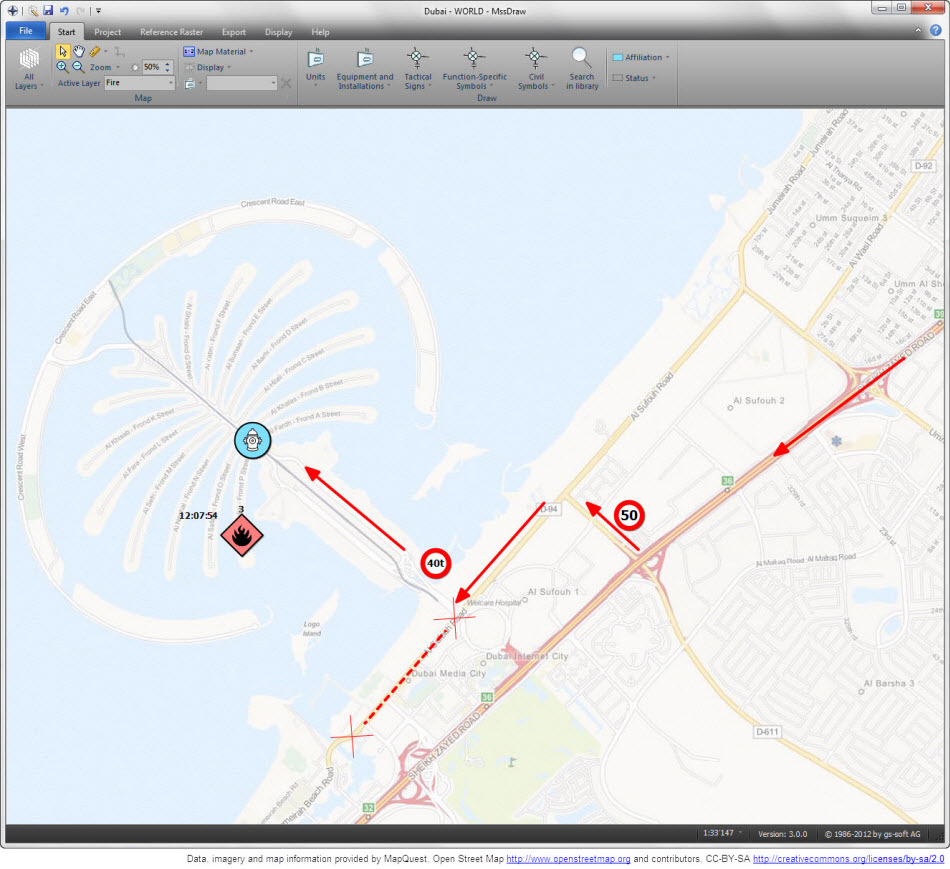This screenshot has height=869, width=950.
Task: Click the Help question mark icon
Action: 938,31
